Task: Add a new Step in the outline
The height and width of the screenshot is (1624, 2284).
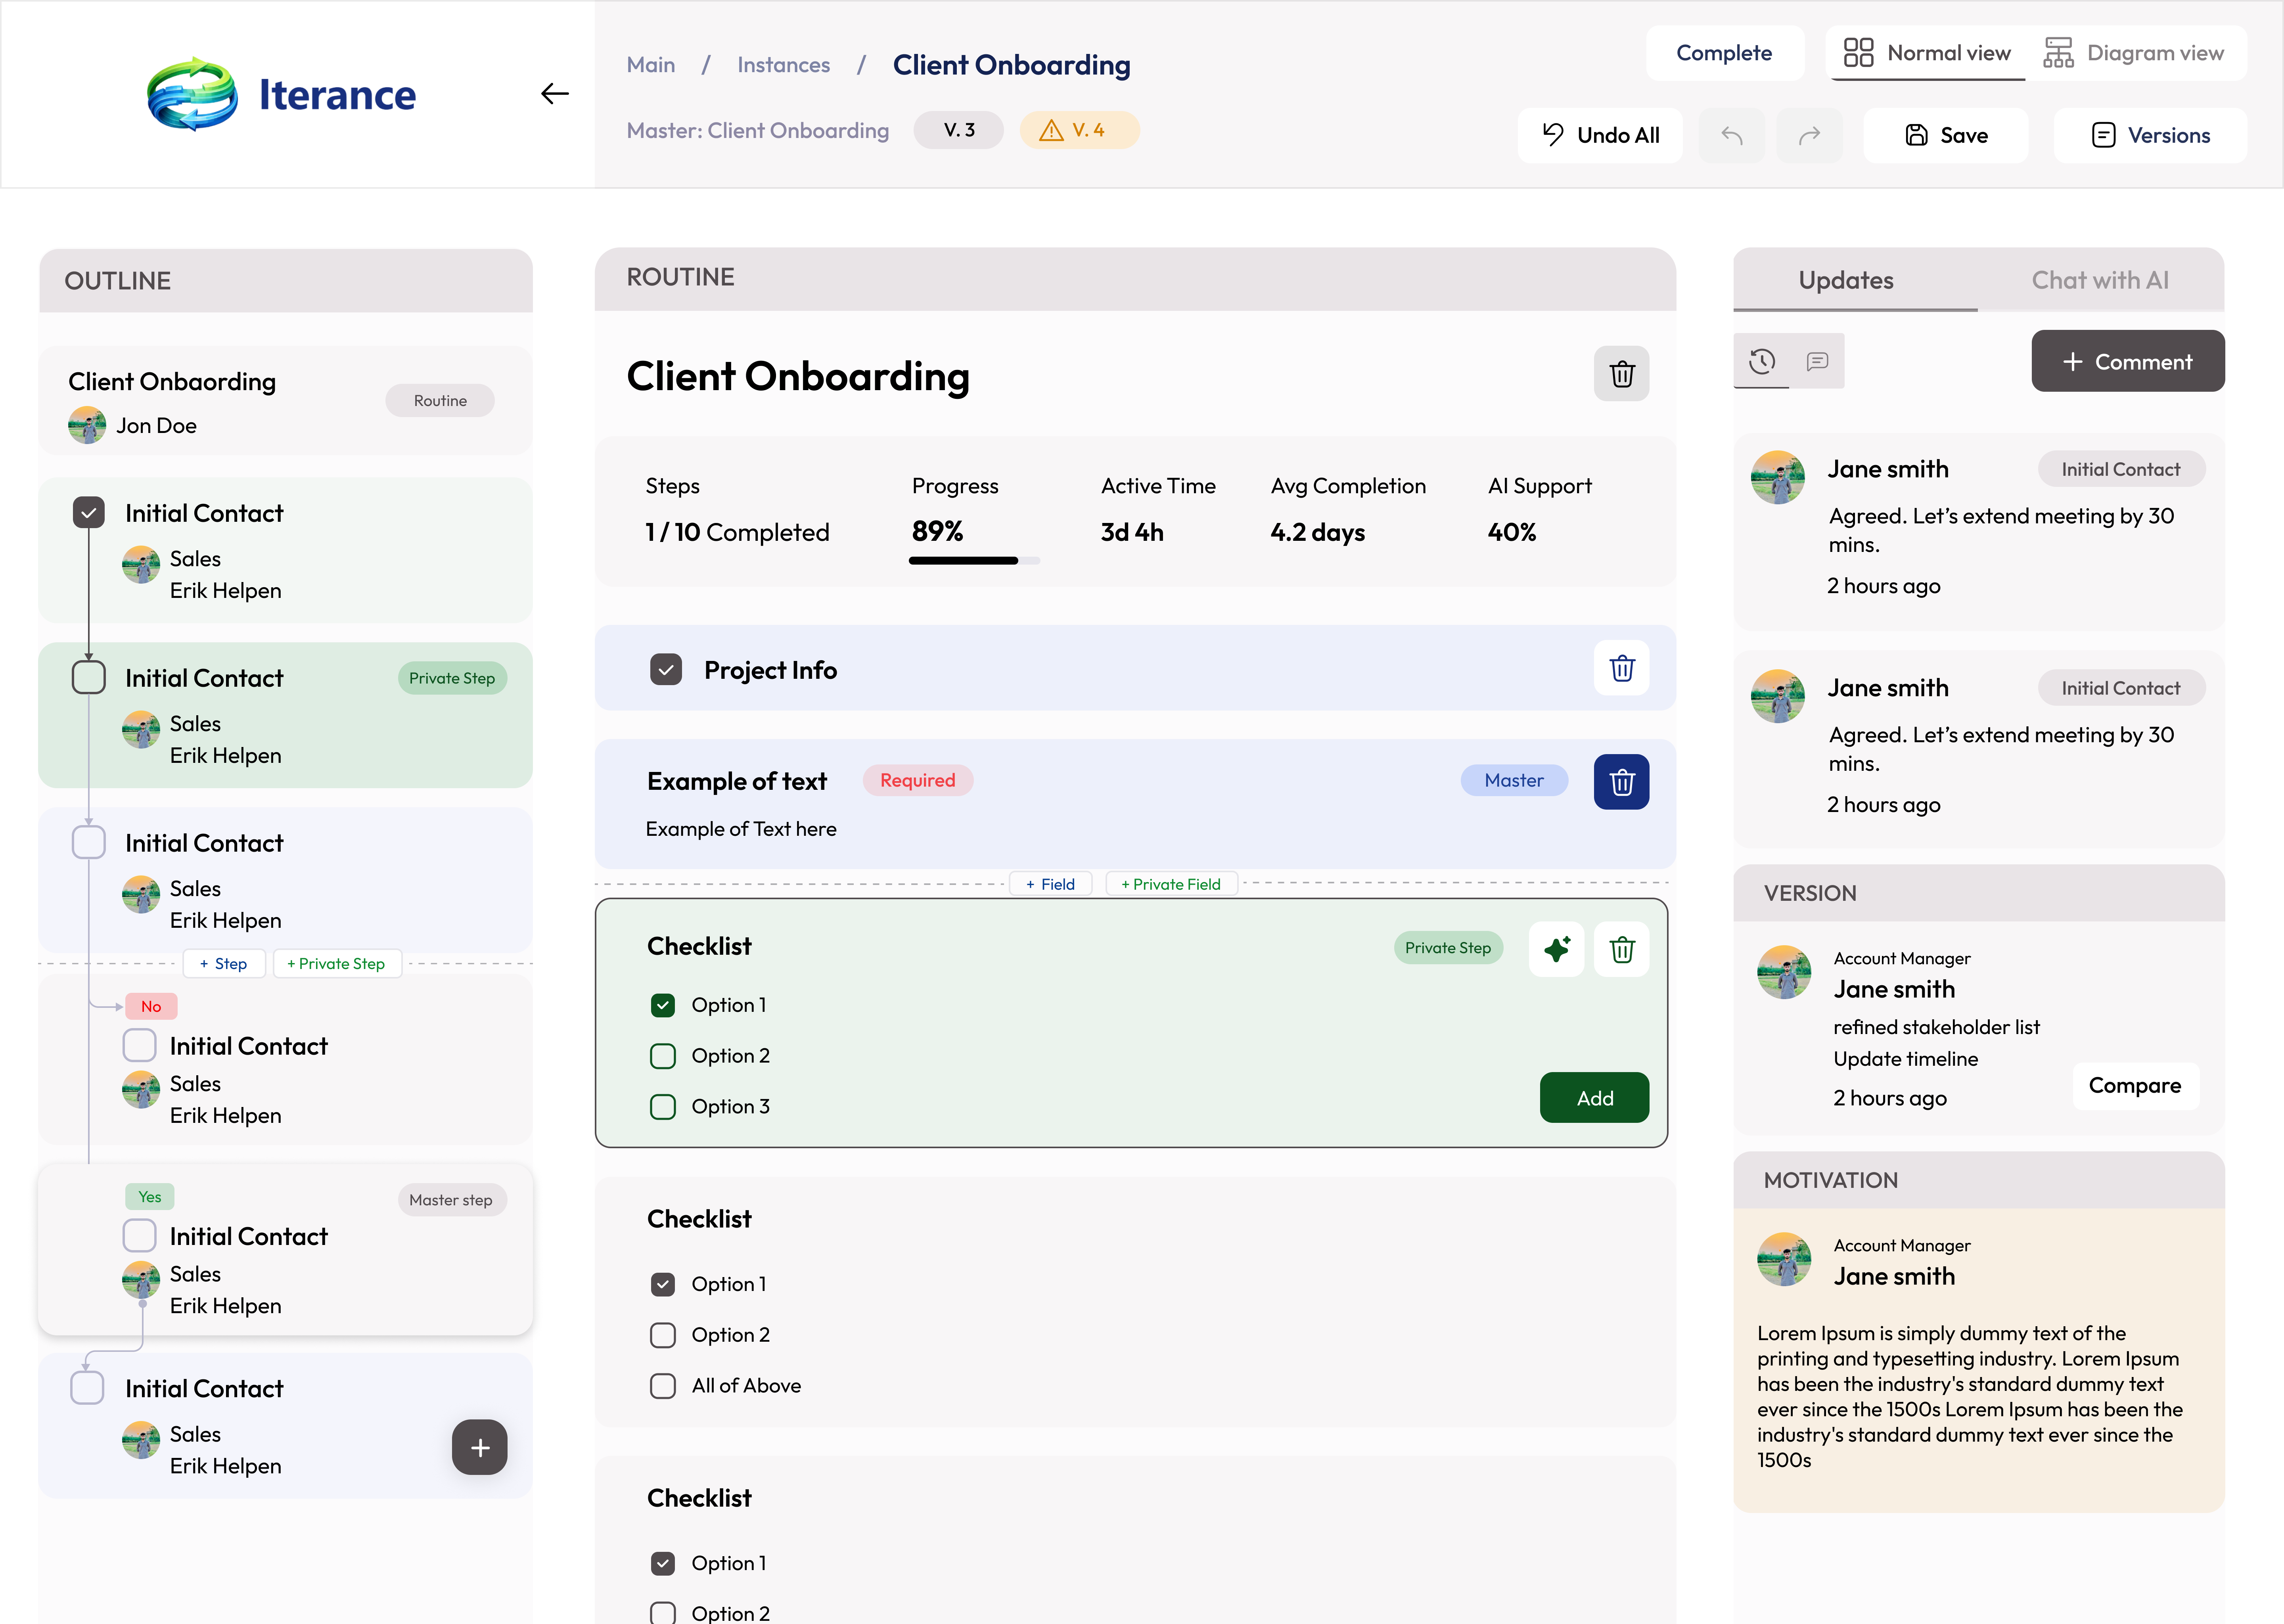Action: pos(224,963)
